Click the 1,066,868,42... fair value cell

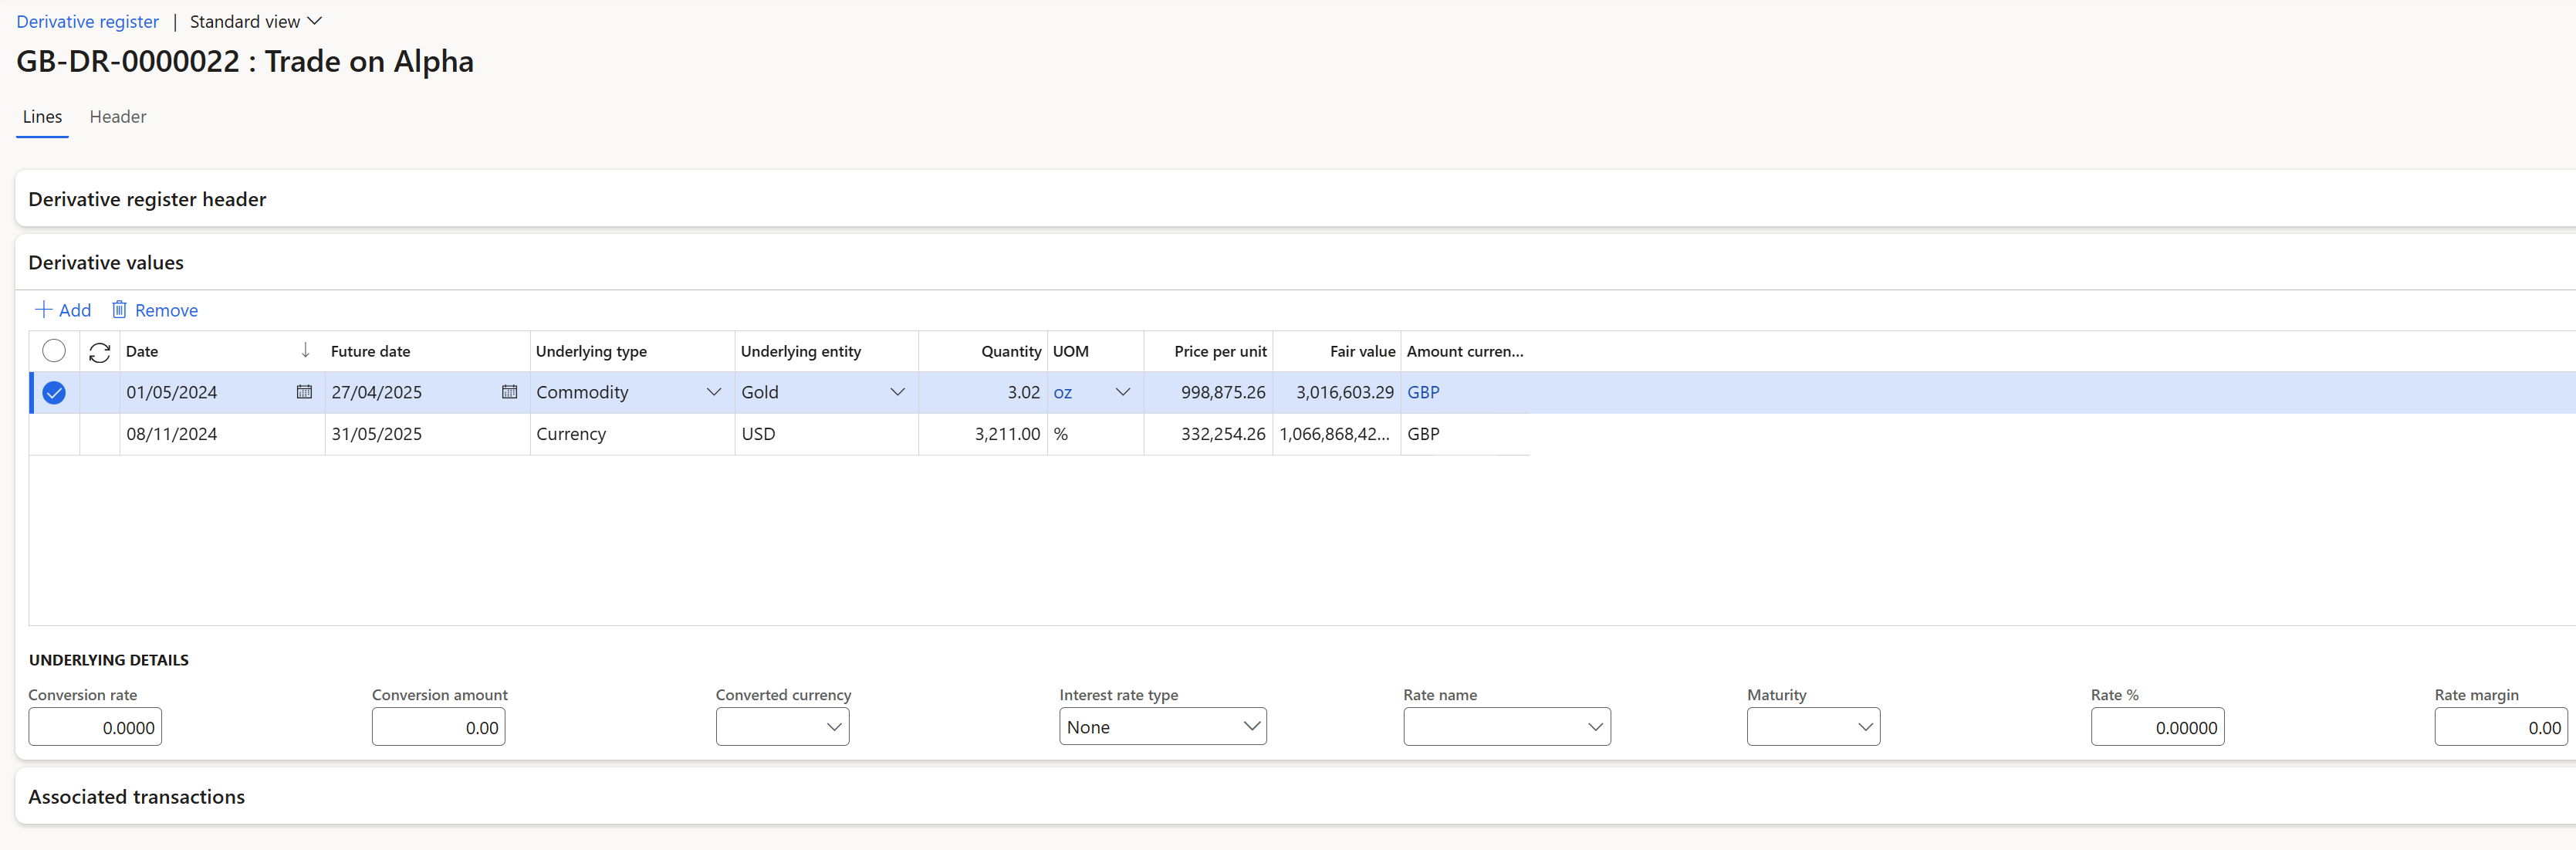[x=1336, y=434]
